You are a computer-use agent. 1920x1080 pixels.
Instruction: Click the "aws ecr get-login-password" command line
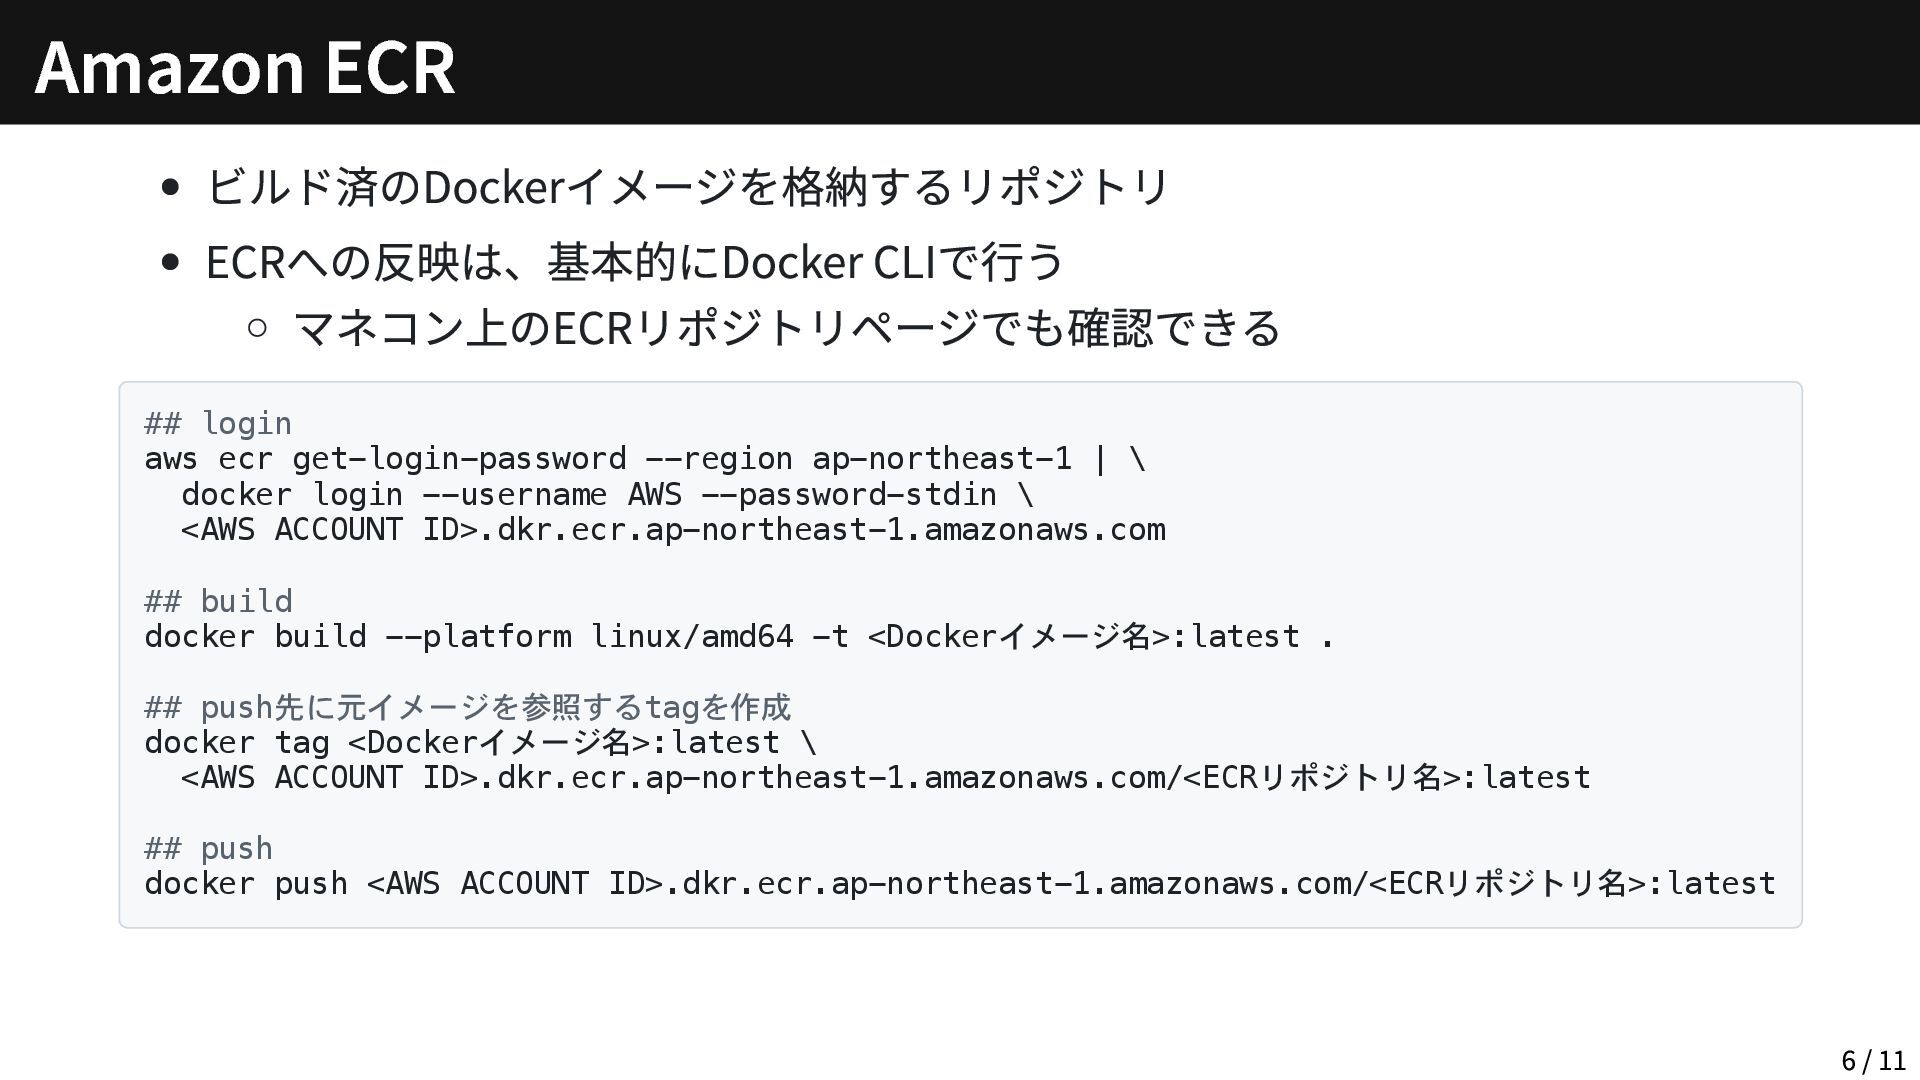[644, 459]
